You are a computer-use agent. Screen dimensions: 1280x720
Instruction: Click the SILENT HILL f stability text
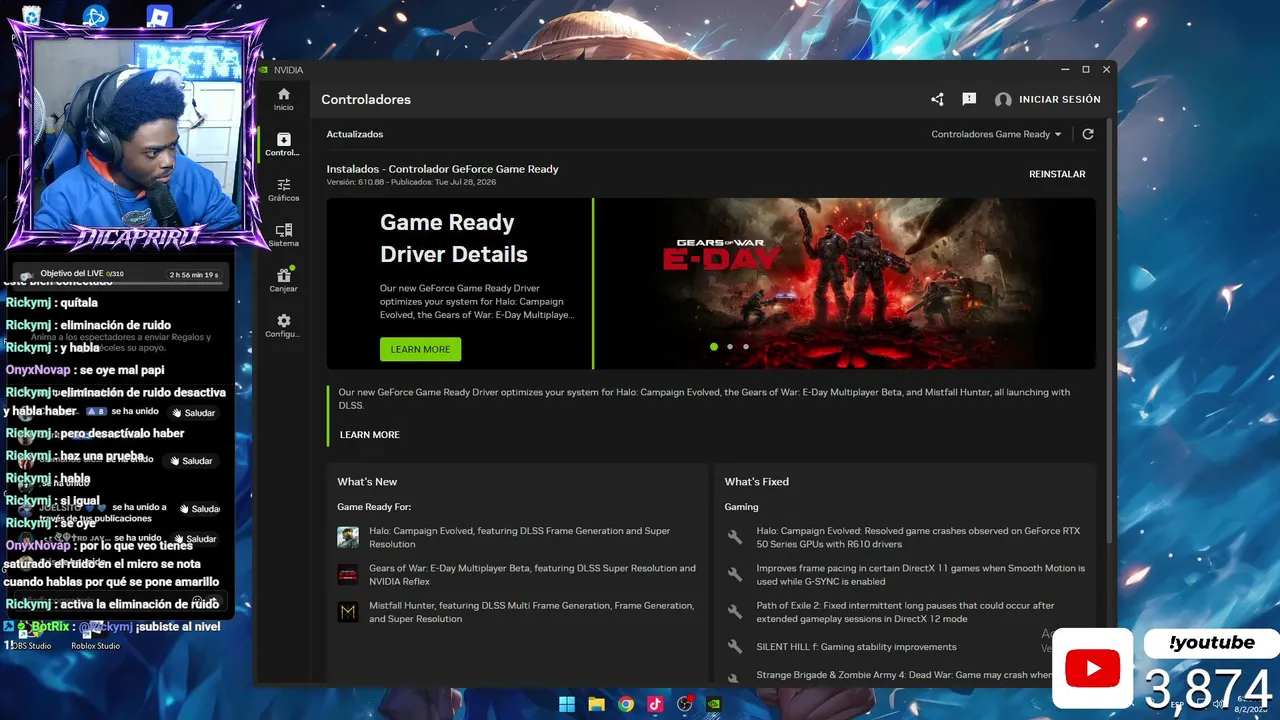coord(857,647)
